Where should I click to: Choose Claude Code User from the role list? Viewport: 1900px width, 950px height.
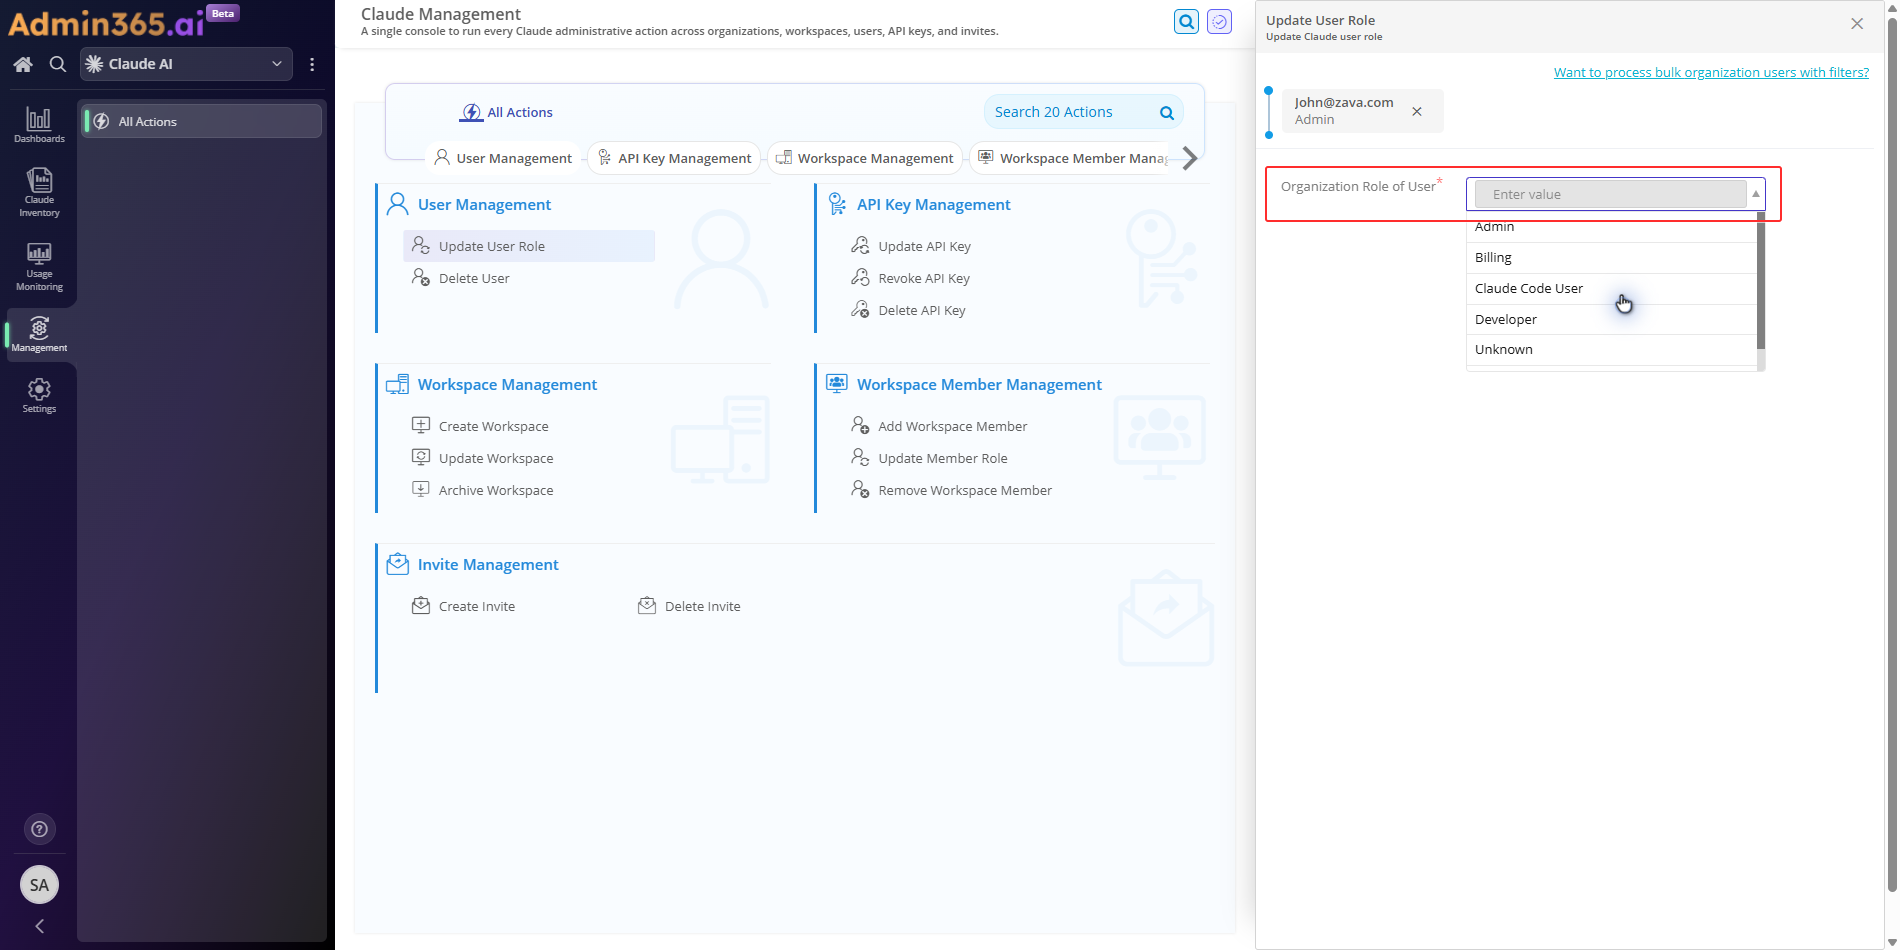[1611, 289]
